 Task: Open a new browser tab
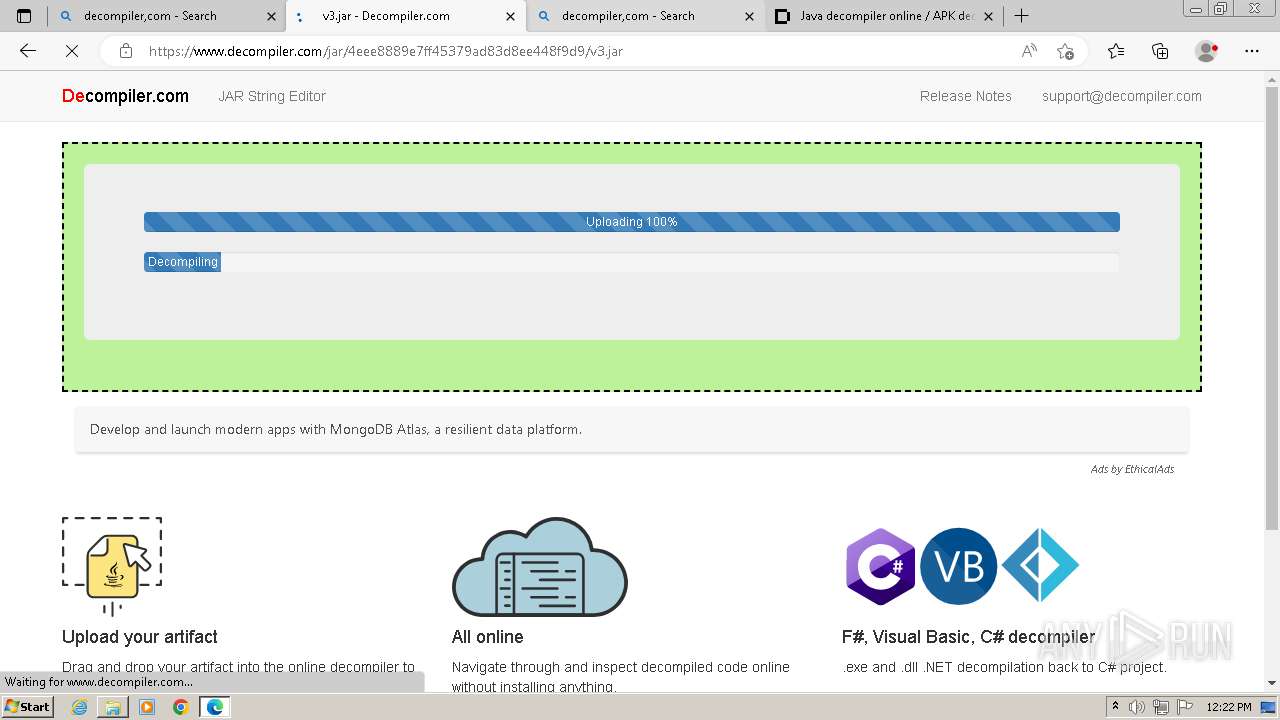pos(1021,16)
